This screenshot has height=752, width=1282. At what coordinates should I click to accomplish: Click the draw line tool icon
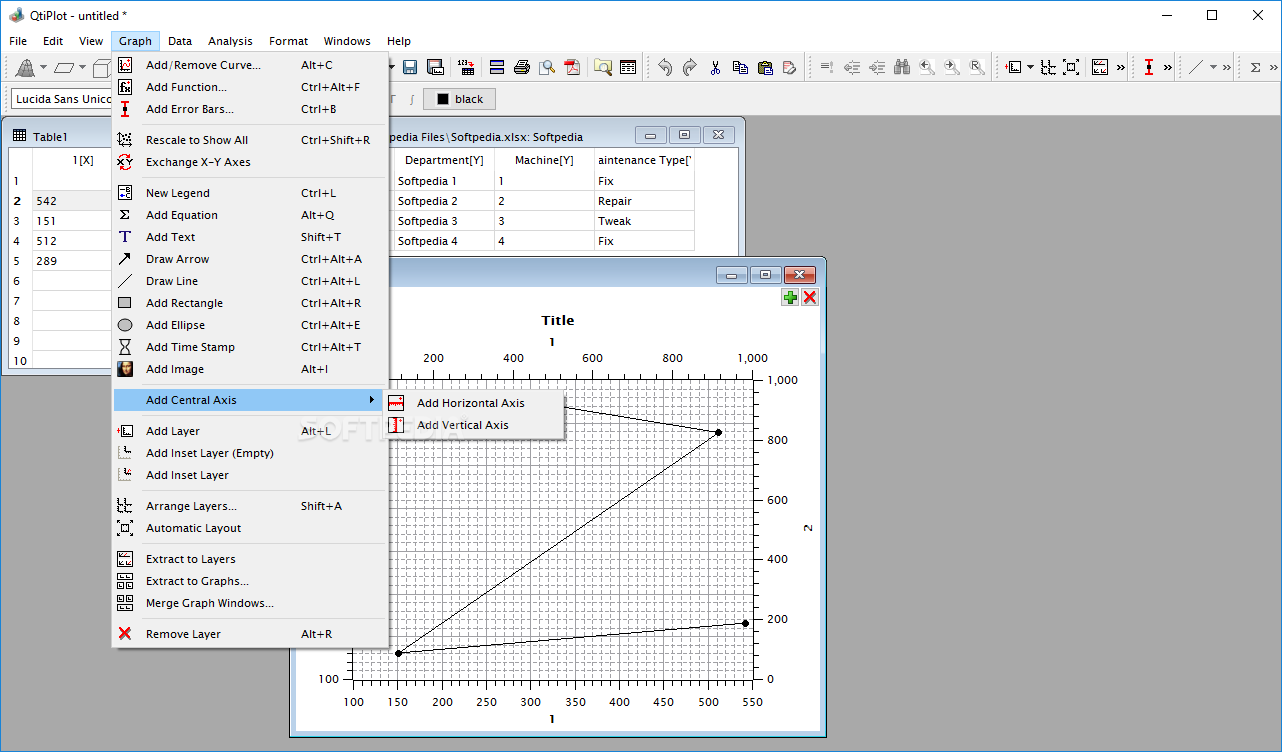1196,67
